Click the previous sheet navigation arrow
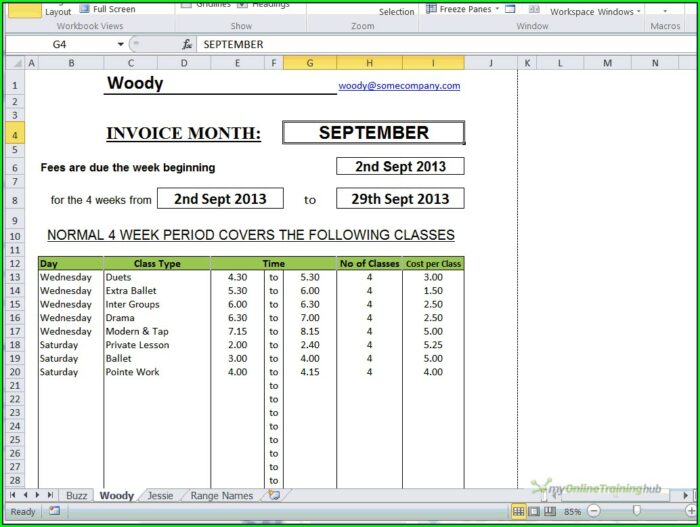 coord(25,495)
